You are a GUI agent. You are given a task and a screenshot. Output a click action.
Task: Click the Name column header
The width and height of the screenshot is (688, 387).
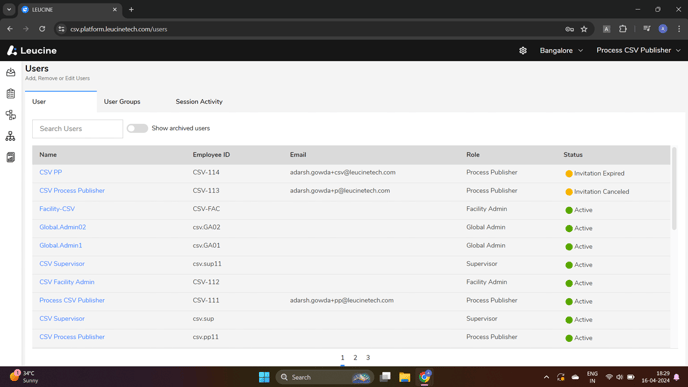(x=48, y=155)
